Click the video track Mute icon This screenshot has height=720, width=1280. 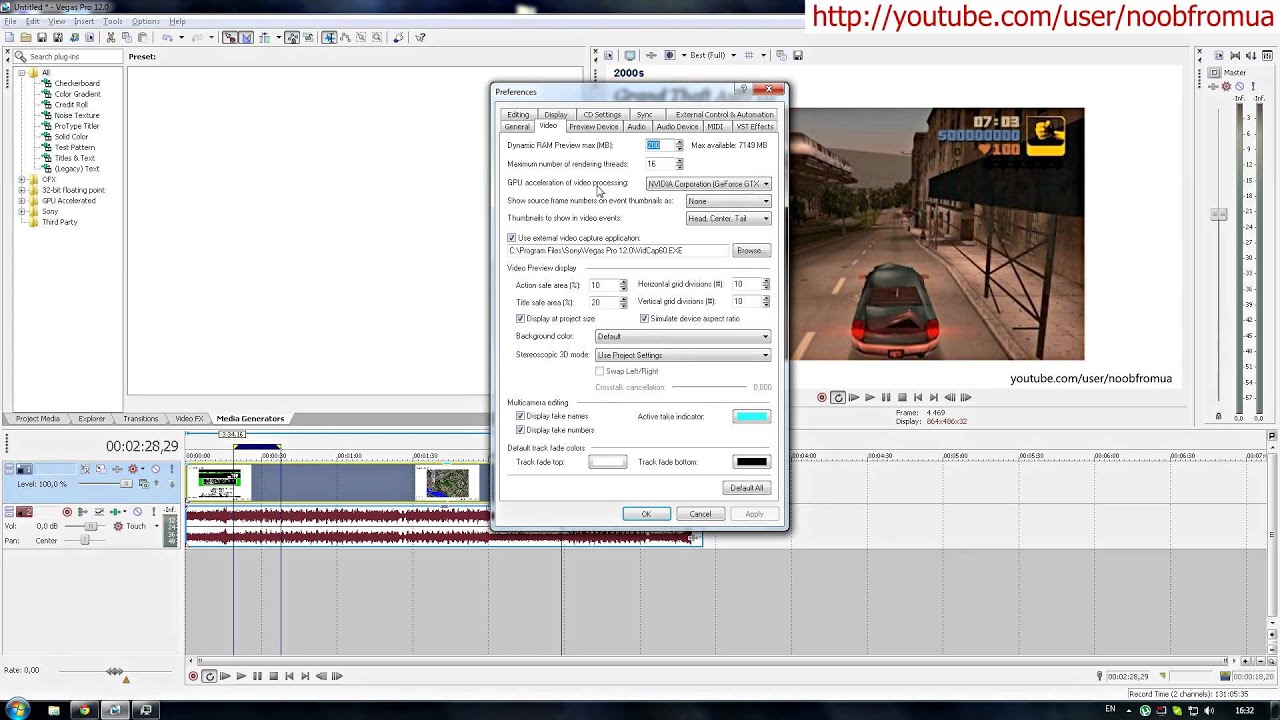point(155,469)
